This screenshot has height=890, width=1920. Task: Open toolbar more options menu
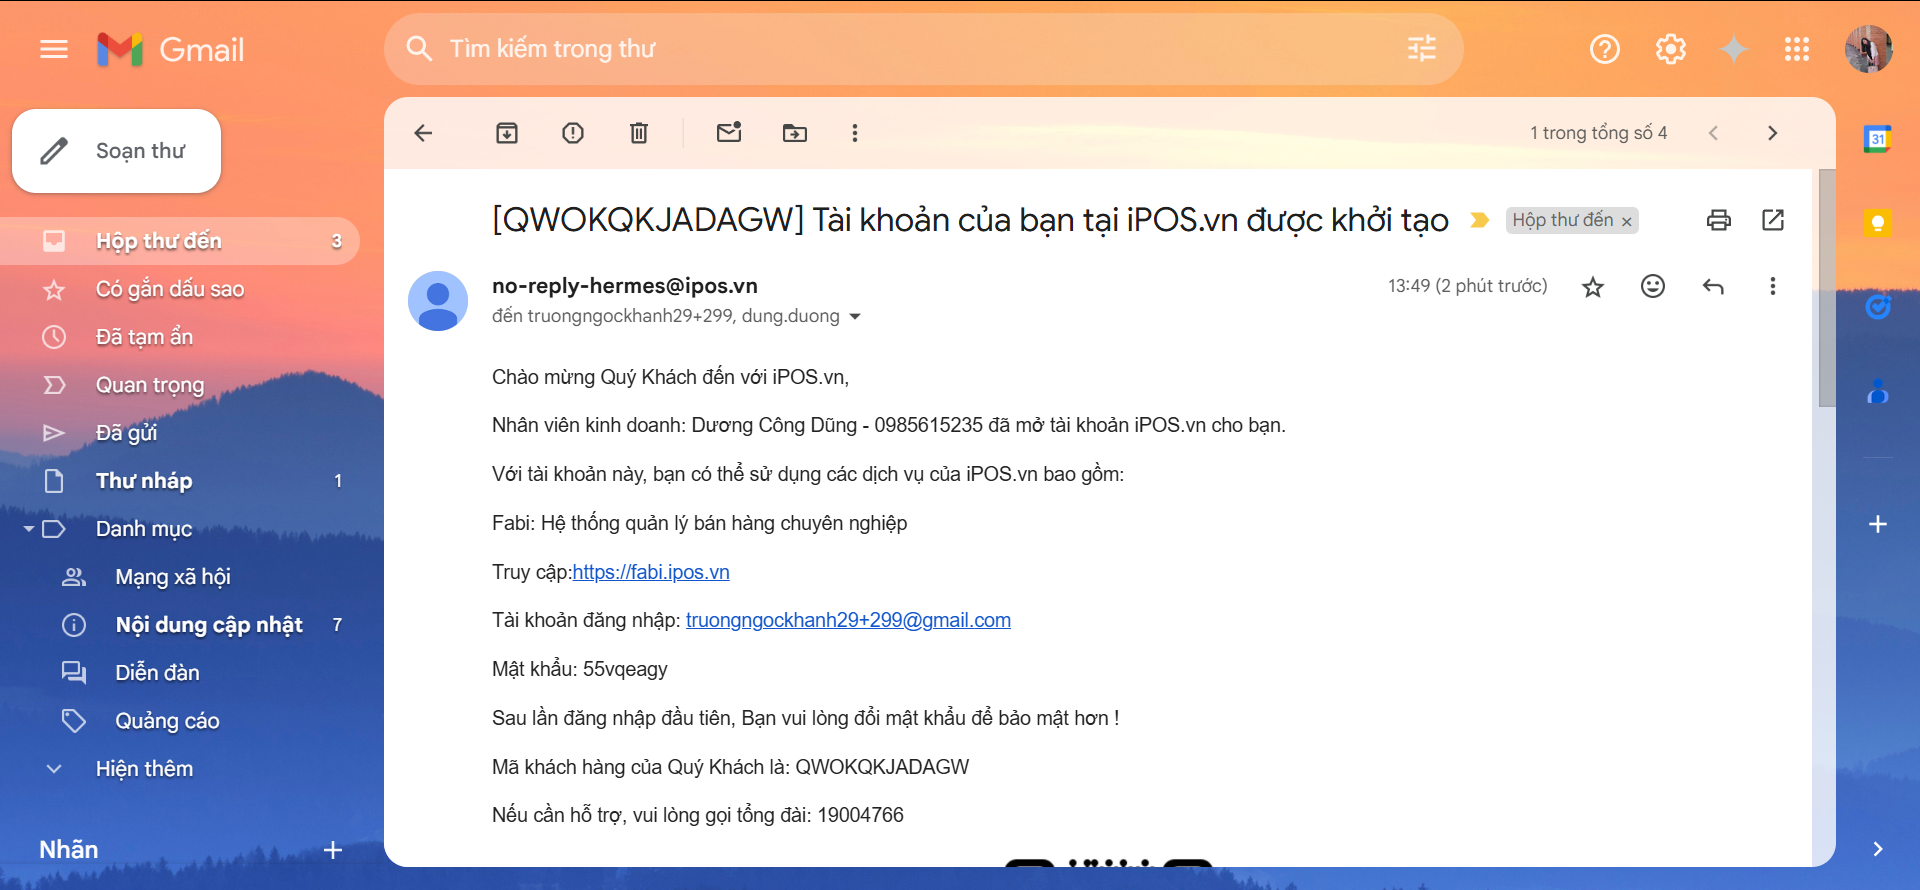coord(855,133)
